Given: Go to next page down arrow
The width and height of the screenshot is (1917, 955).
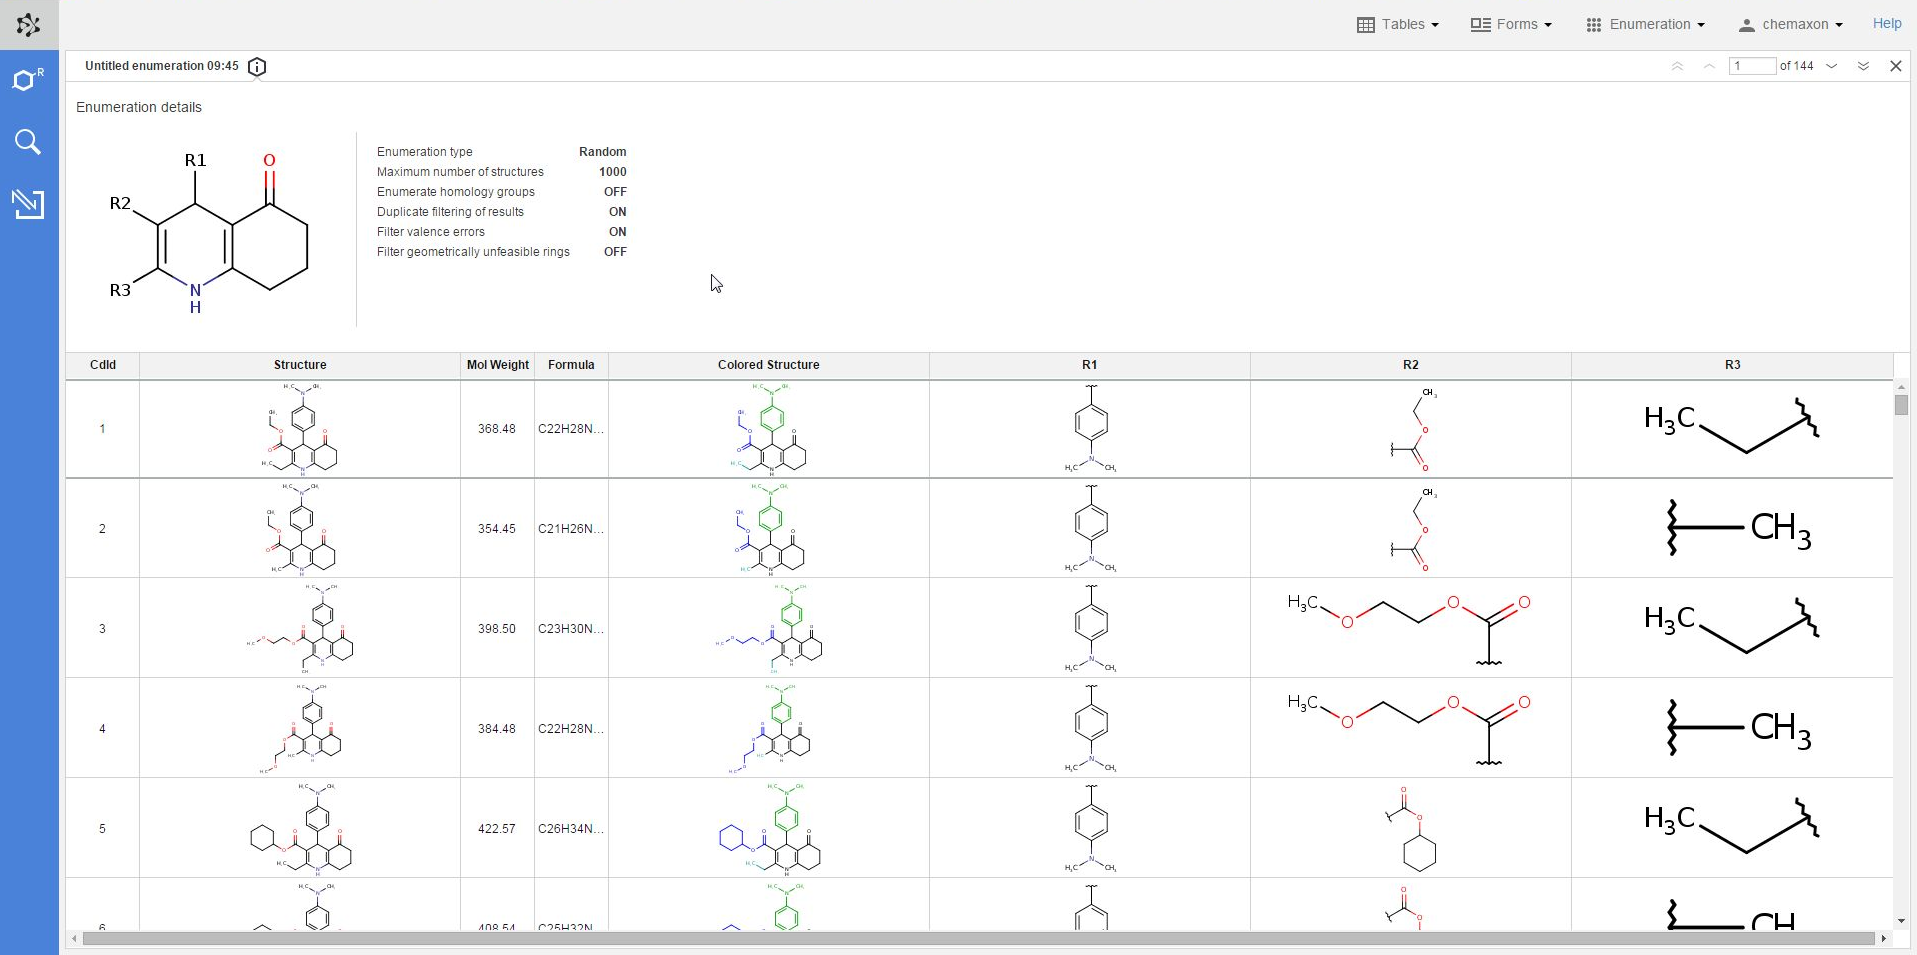Looking at the screenshot, I should point(1832,66).
